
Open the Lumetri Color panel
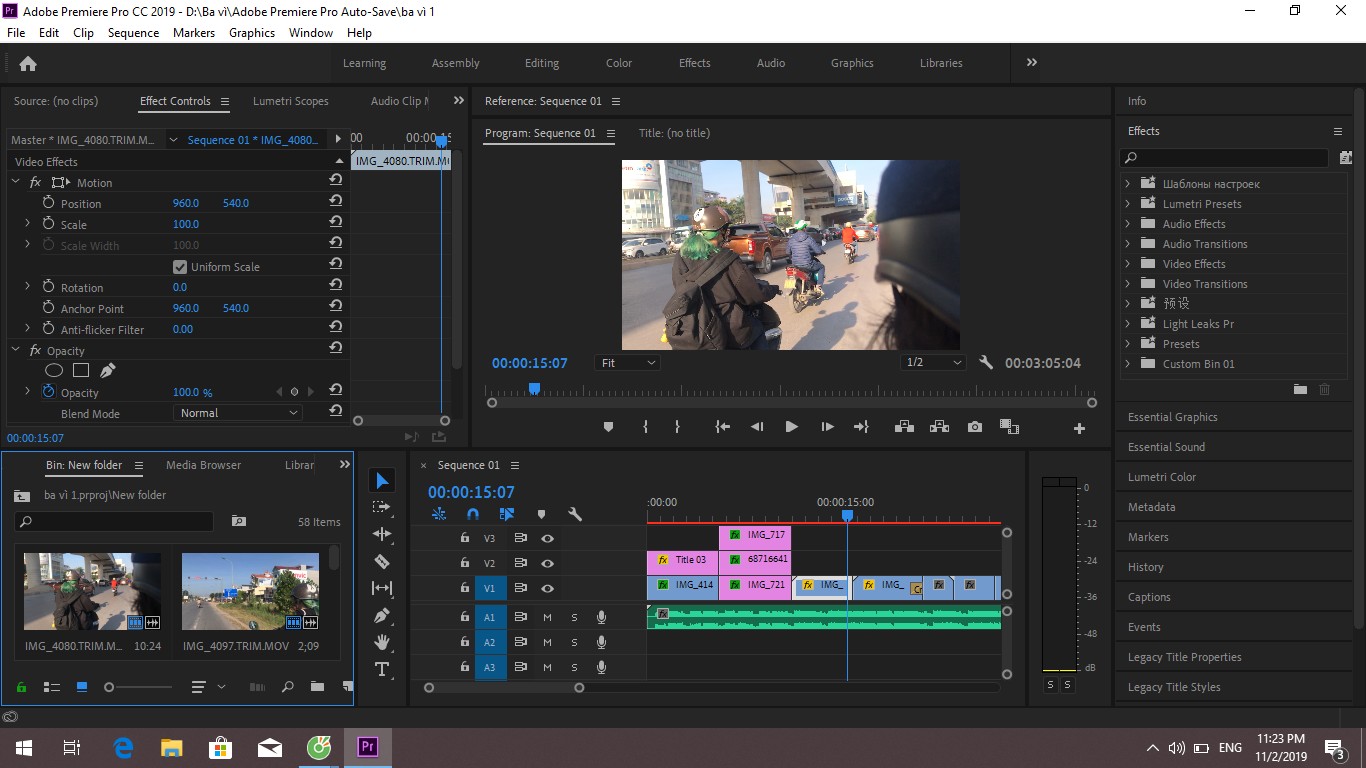1162,477
